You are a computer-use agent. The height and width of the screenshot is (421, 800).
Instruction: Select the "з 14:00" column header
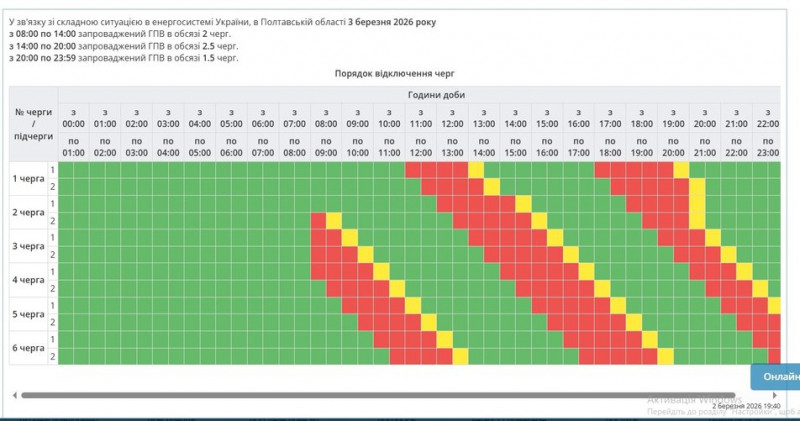pos(515,117)
